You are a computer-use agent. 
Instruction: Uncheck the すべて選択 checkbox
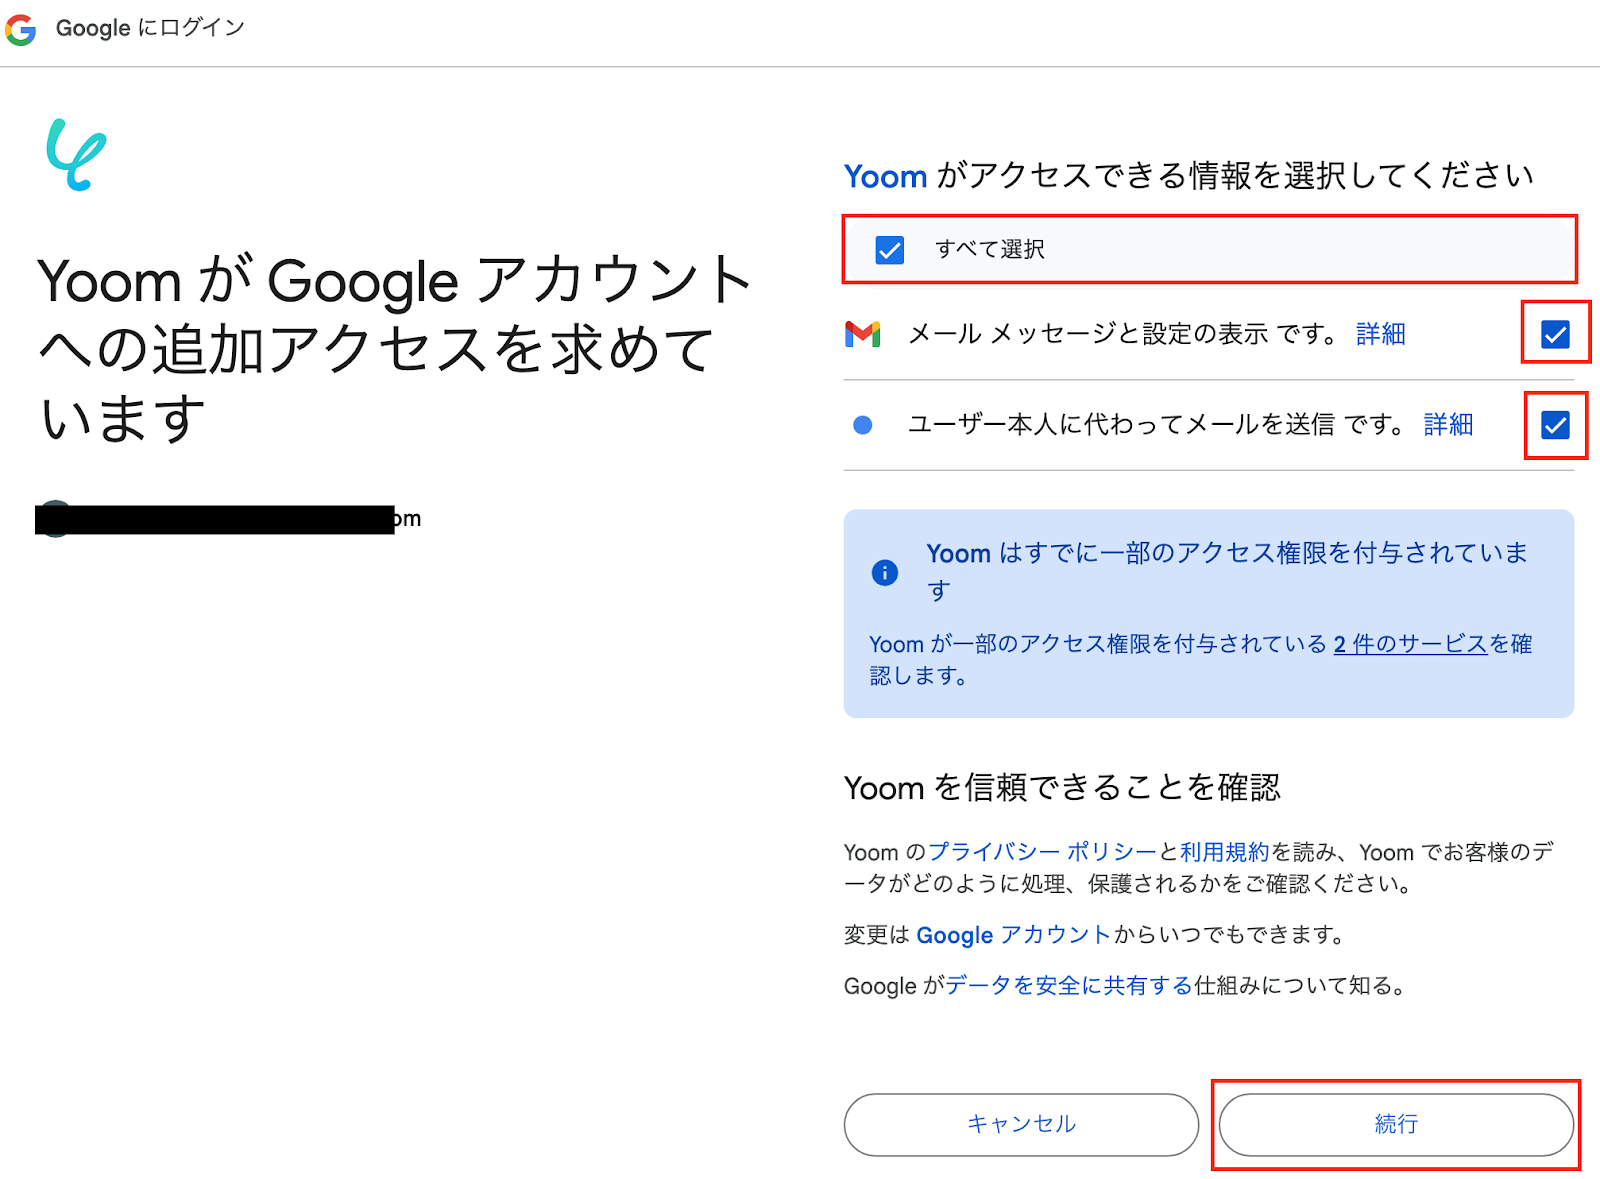click(x=888, y=249)
